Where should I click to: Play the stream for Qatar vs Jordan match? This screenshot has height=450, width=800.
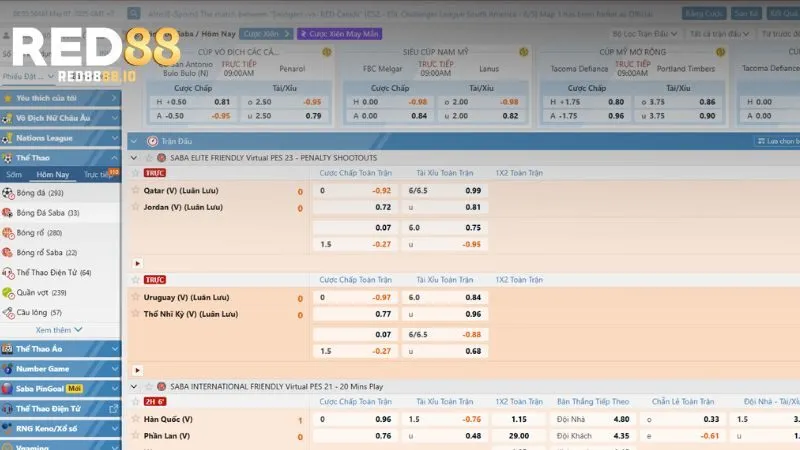137,263
